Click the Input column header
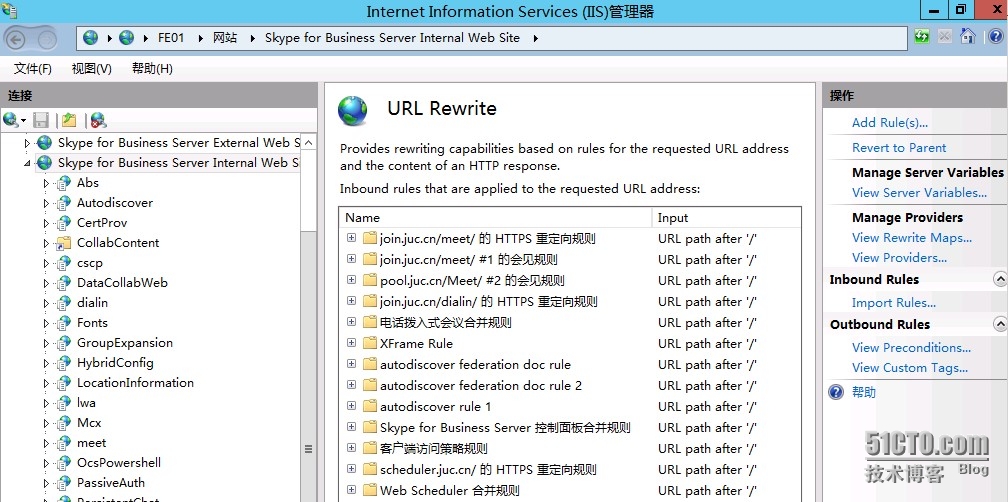 [x=726, y=217]
